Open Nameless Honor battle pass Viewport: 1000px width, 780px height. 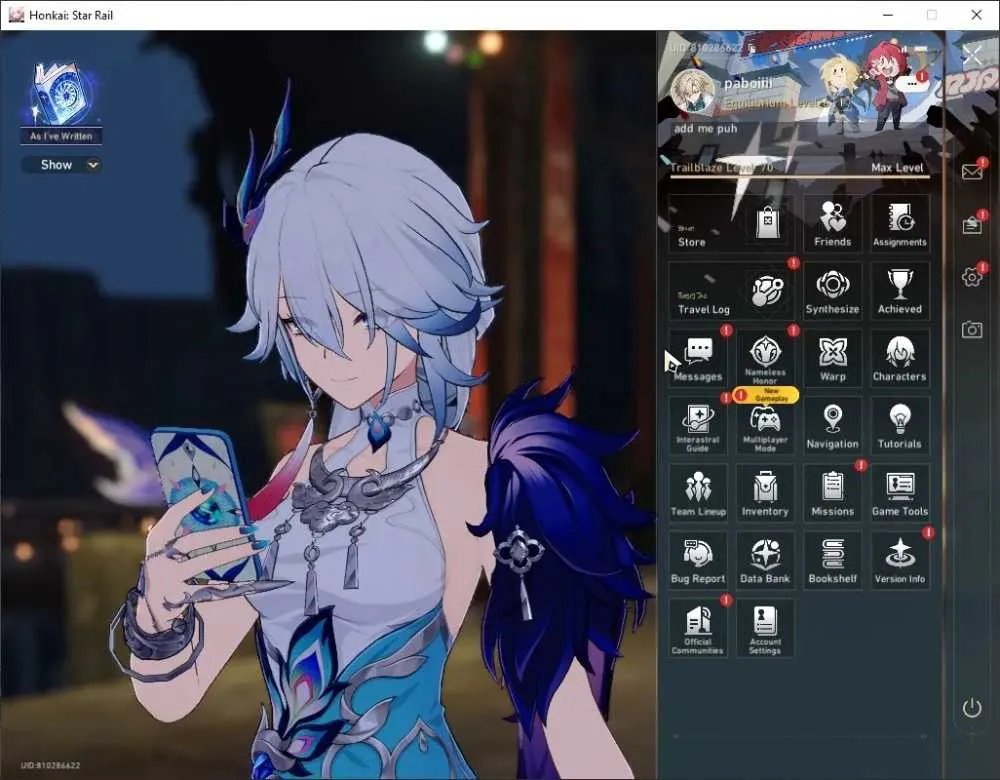[765, 358]
